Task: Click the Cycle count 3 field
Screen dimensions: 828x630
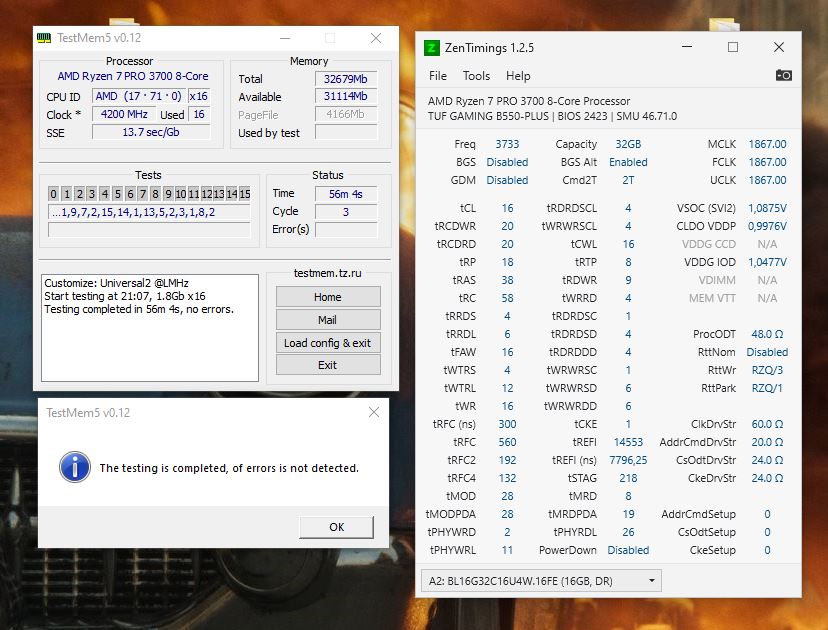Action: (346, 212)
